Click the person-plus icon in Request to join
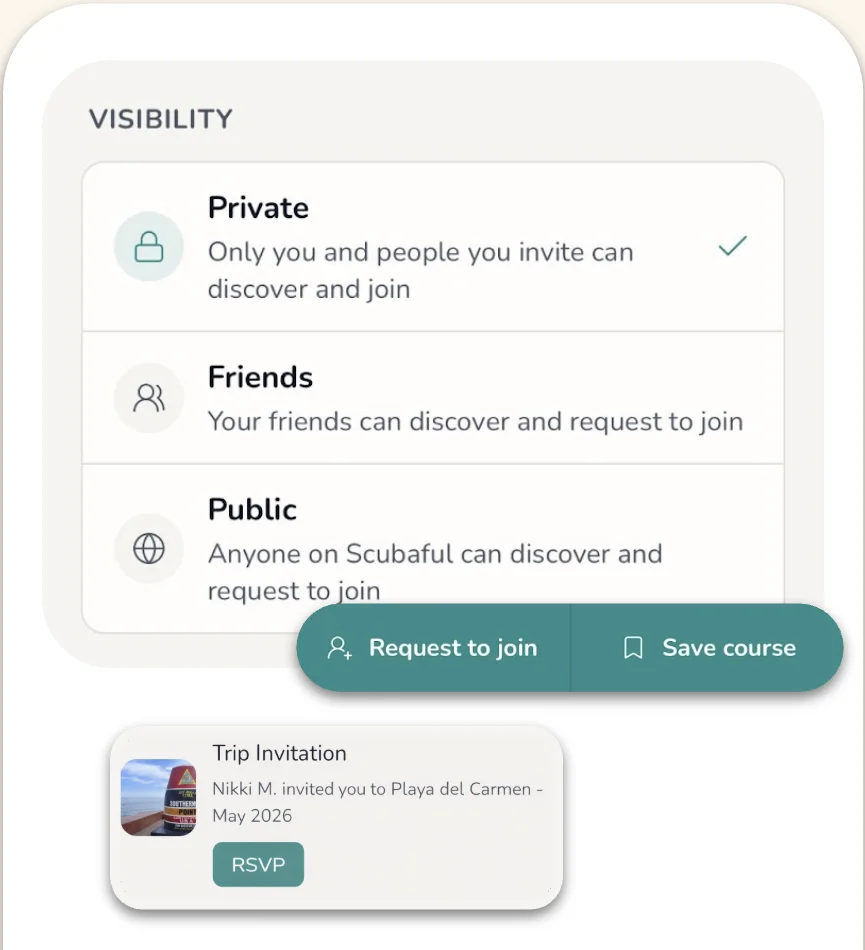Image resolution: width=865 pixels, height=950 pixels. point(339,648)
